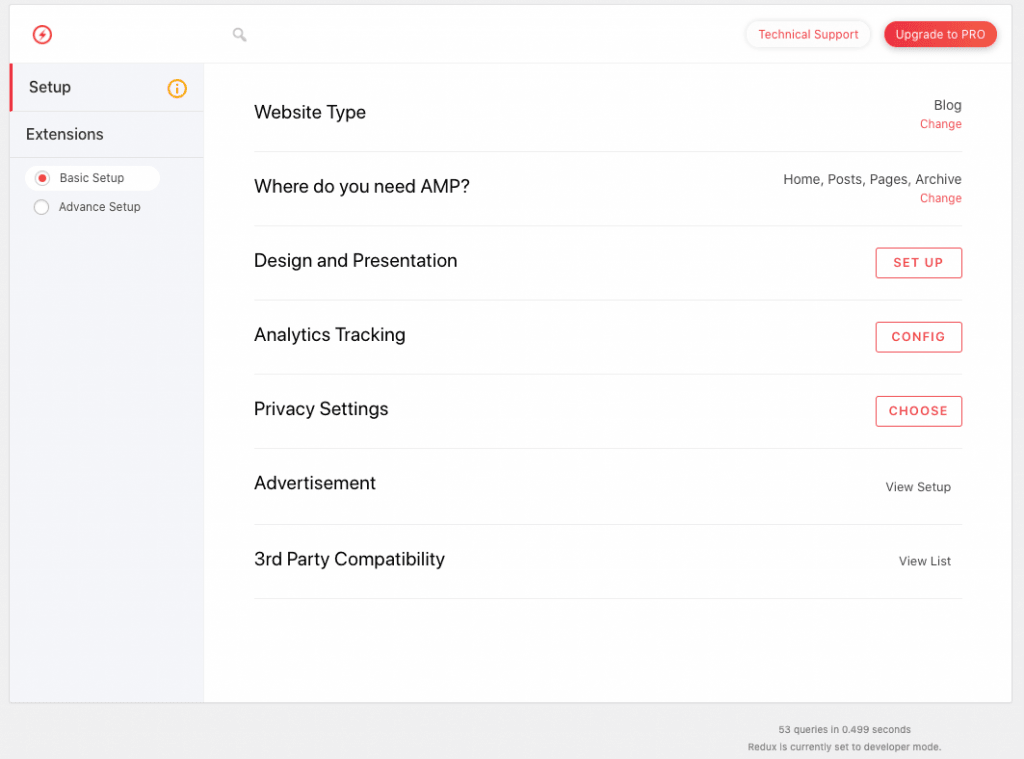This screenshot has width=1024, height=759.
Task: Click the Upgrade to PRO button
Action: coord(940,35)
